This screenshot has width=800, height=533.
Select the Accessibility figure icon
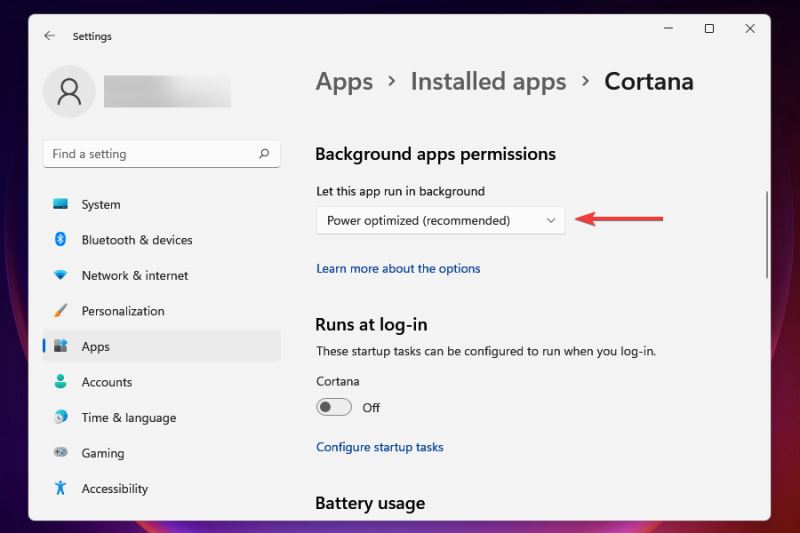point(61,488)
